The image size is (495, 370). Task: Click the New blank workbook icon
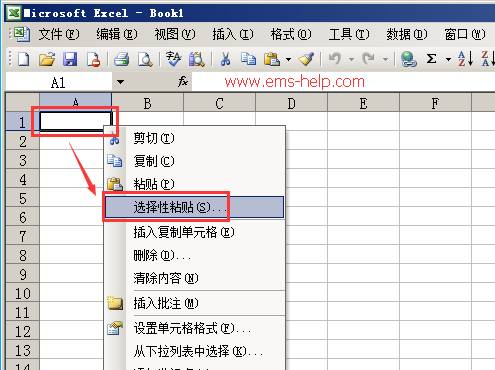coord(23,59)
